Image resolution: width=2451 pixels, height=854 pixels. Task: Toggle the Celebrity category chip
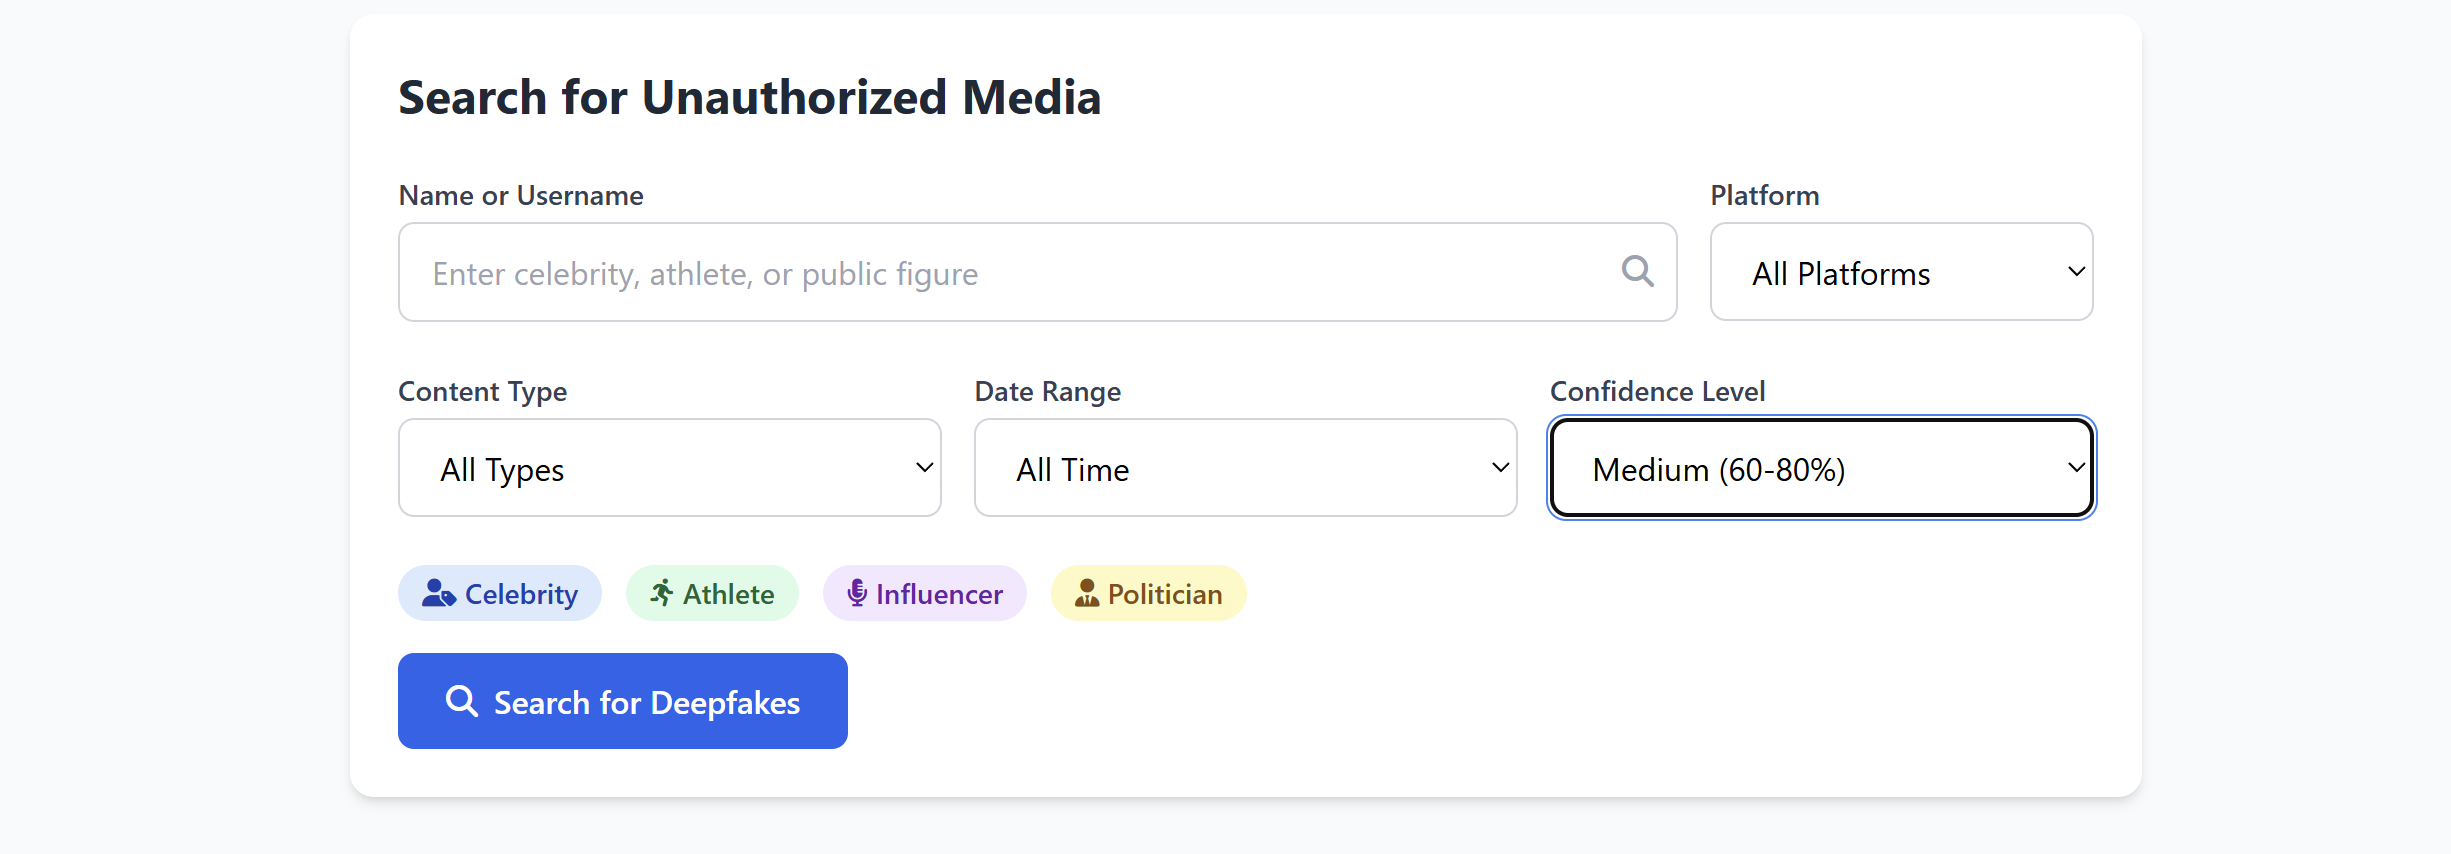click(x=500, y=594)
